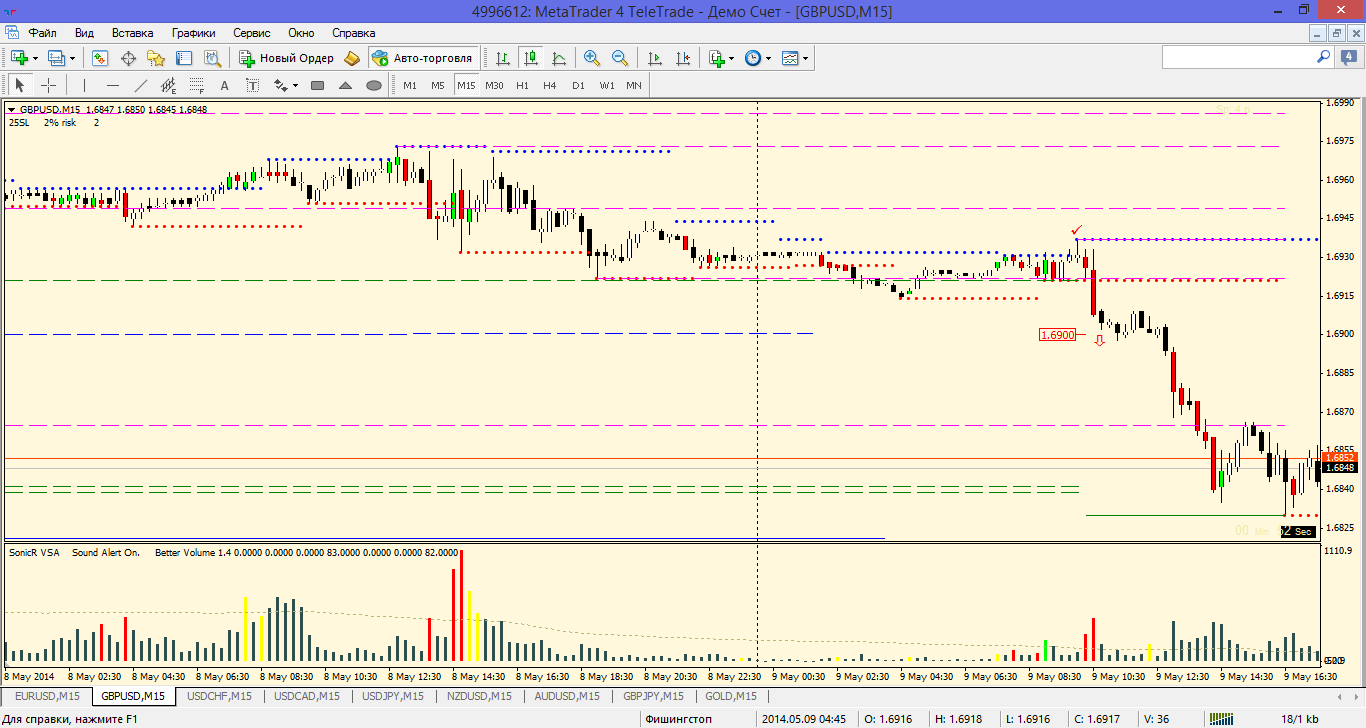Open the Графики menu
This screenshot has height=728, width=1366.
(x=193, y=32)
